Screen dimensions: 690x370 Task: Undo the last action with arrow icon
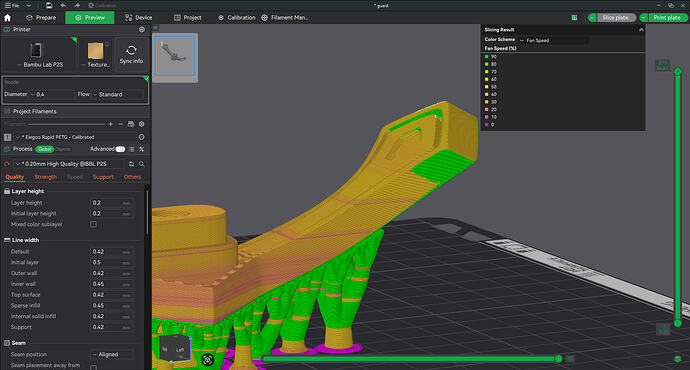pyautogui.click(x=63, y=5)
